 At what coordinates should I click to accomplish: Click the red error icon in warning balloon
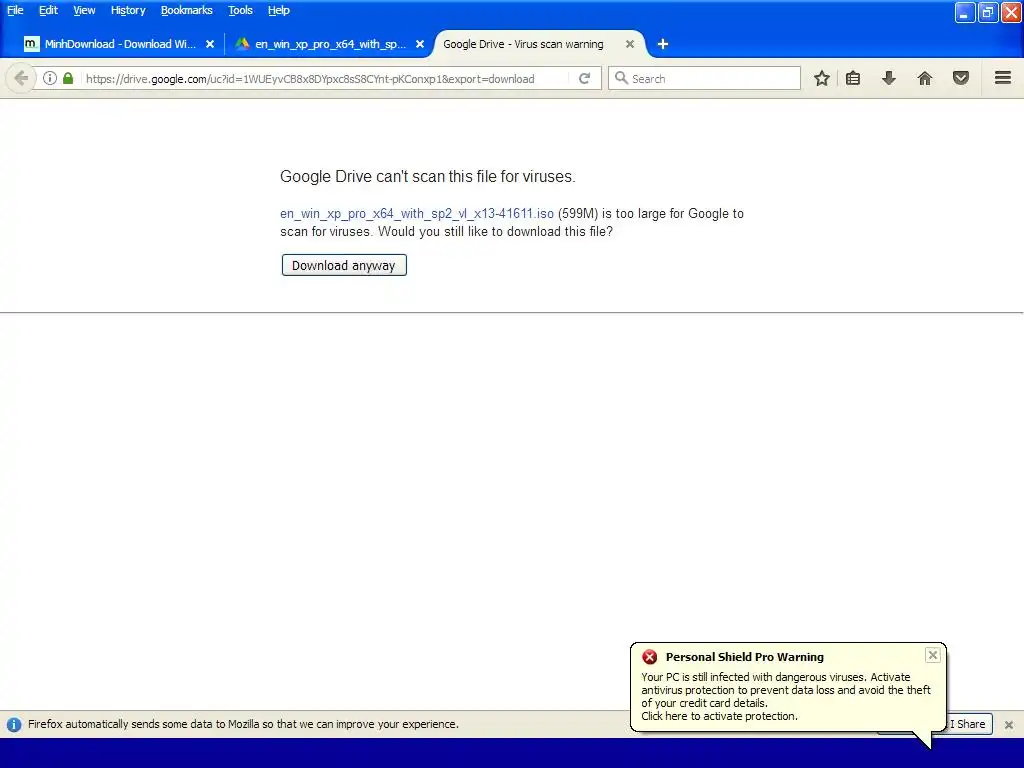tap(650, 657)
